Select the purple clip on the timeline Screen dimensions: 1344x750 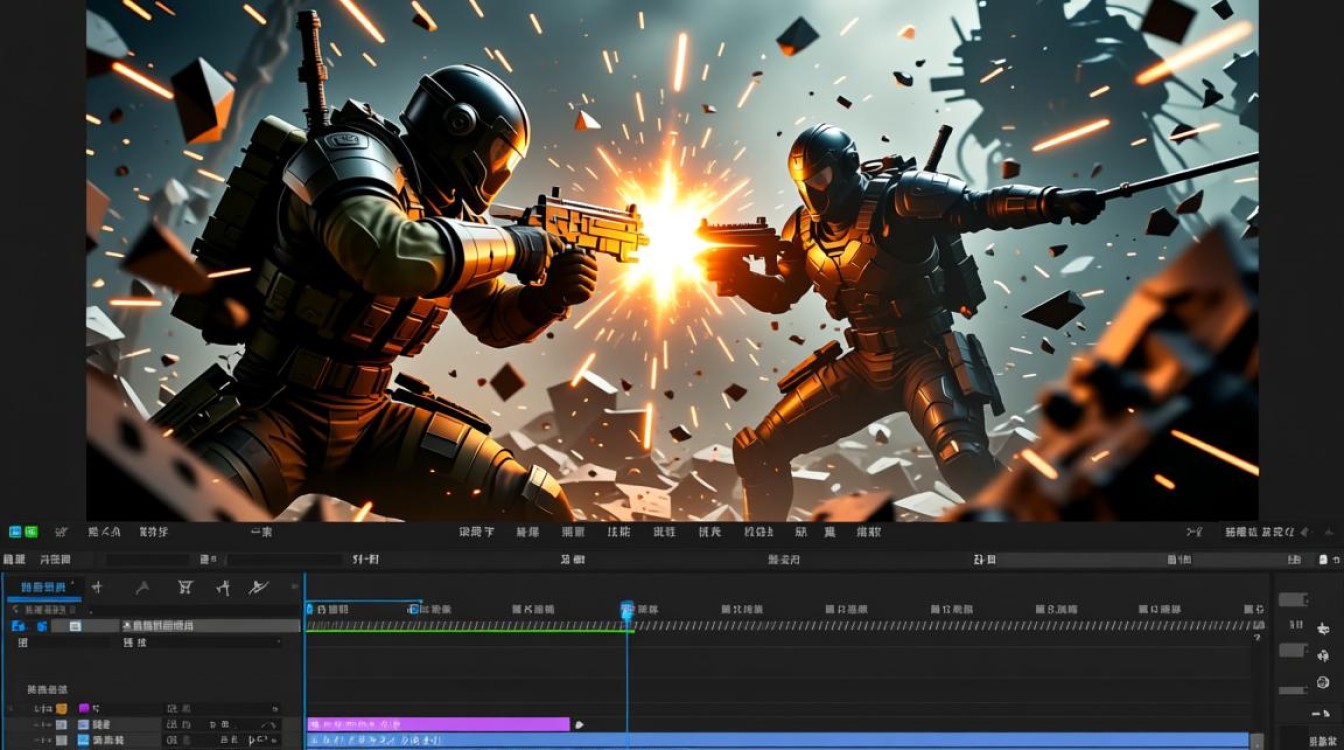(x=438, y=724)
